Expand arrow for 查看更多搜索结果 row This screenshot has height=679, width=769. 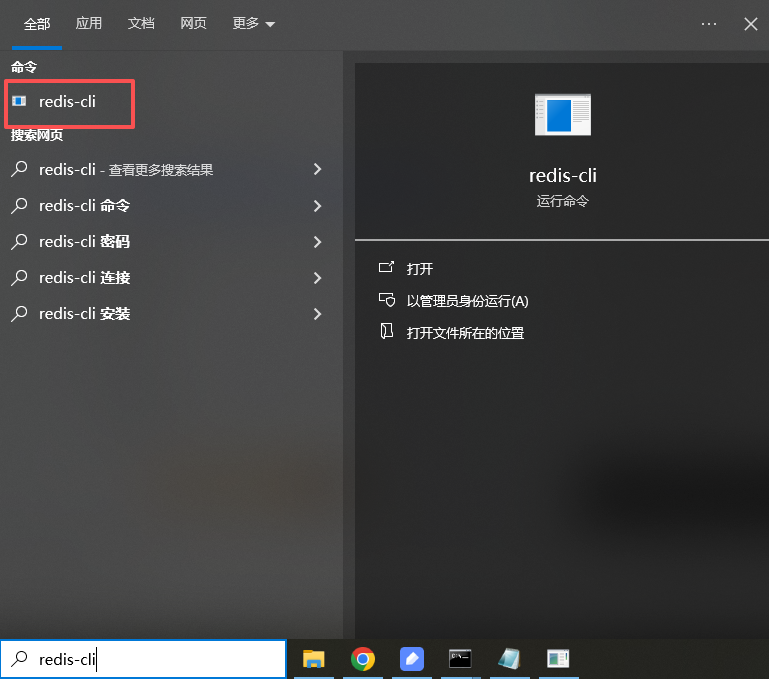pyautogui.click(x=317, y=169)
